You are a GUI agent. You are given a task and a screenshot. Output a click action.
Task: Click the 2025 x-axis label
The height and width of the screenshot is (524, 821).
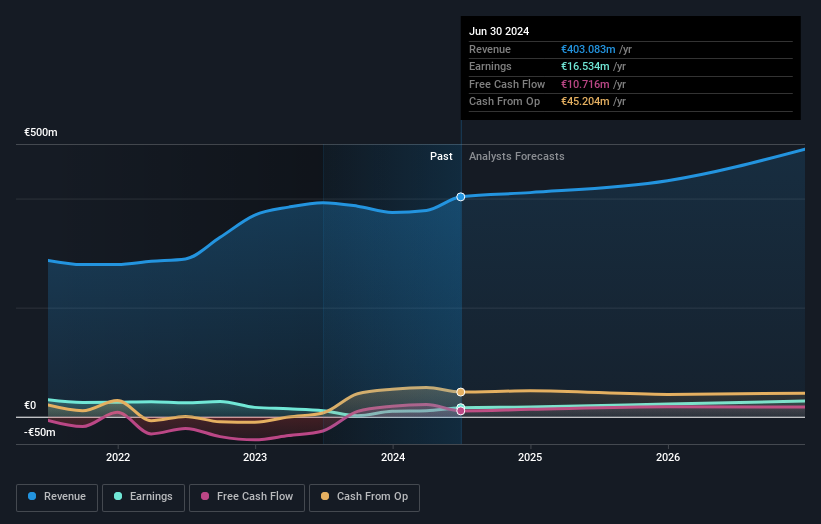pyautogui.click(x=530, y=457)
